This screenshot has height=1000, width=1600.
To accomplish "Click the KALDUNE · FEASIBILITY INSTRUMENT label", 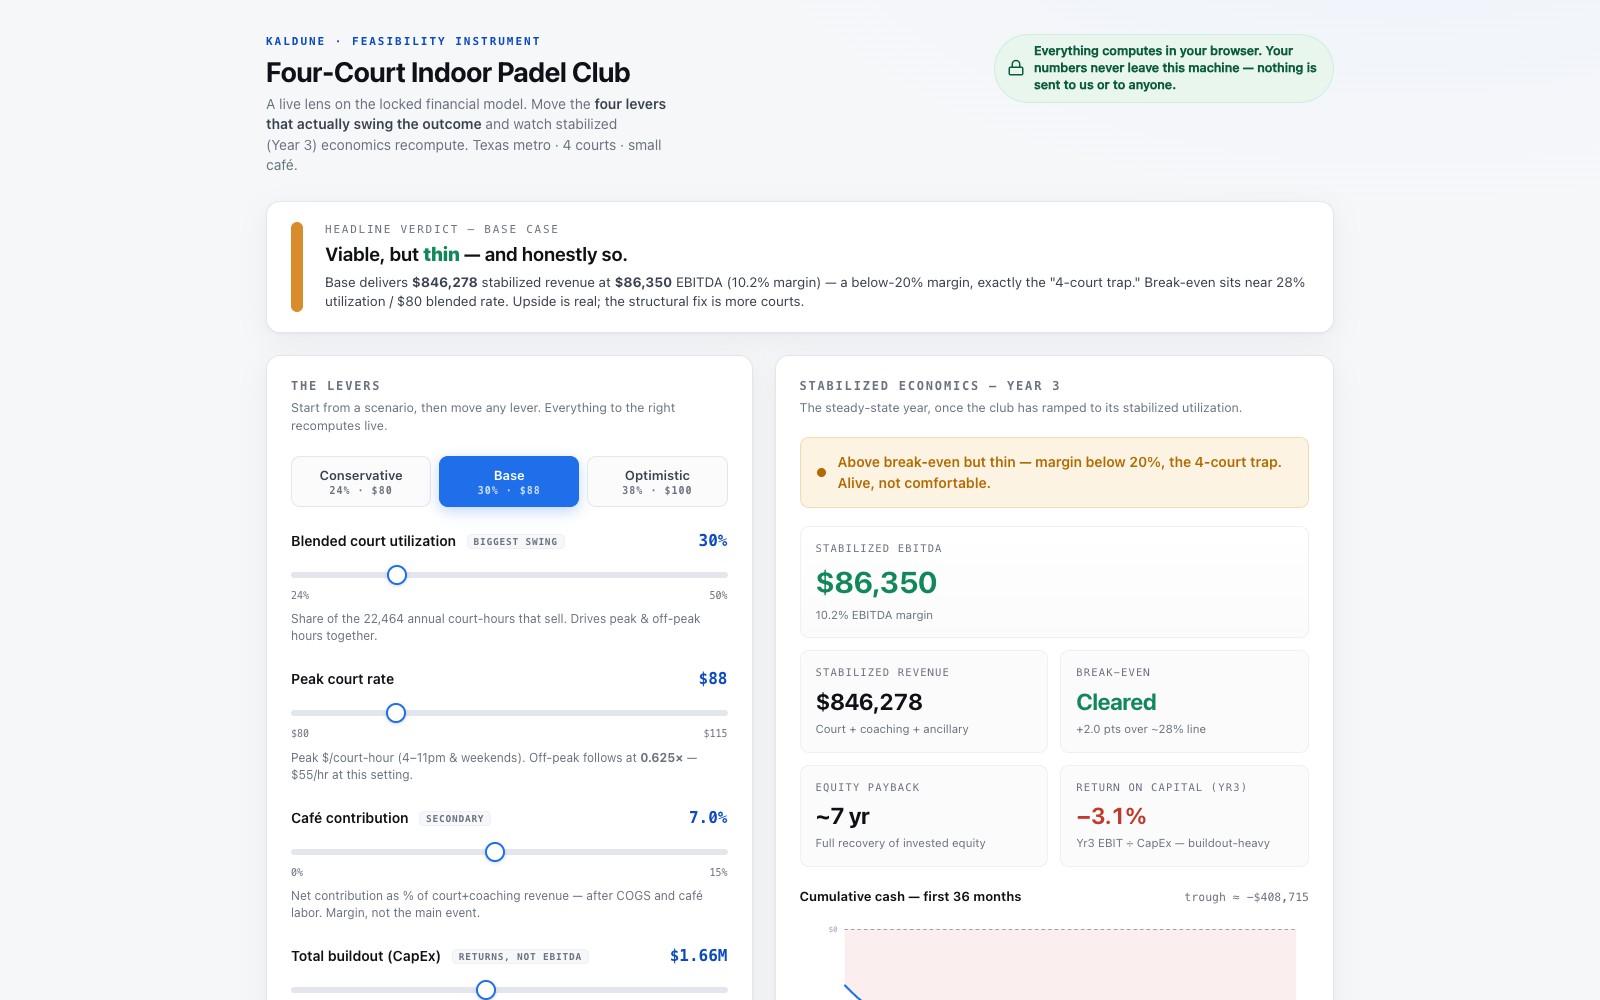I will pyautogui.click(x=403, y=41).
